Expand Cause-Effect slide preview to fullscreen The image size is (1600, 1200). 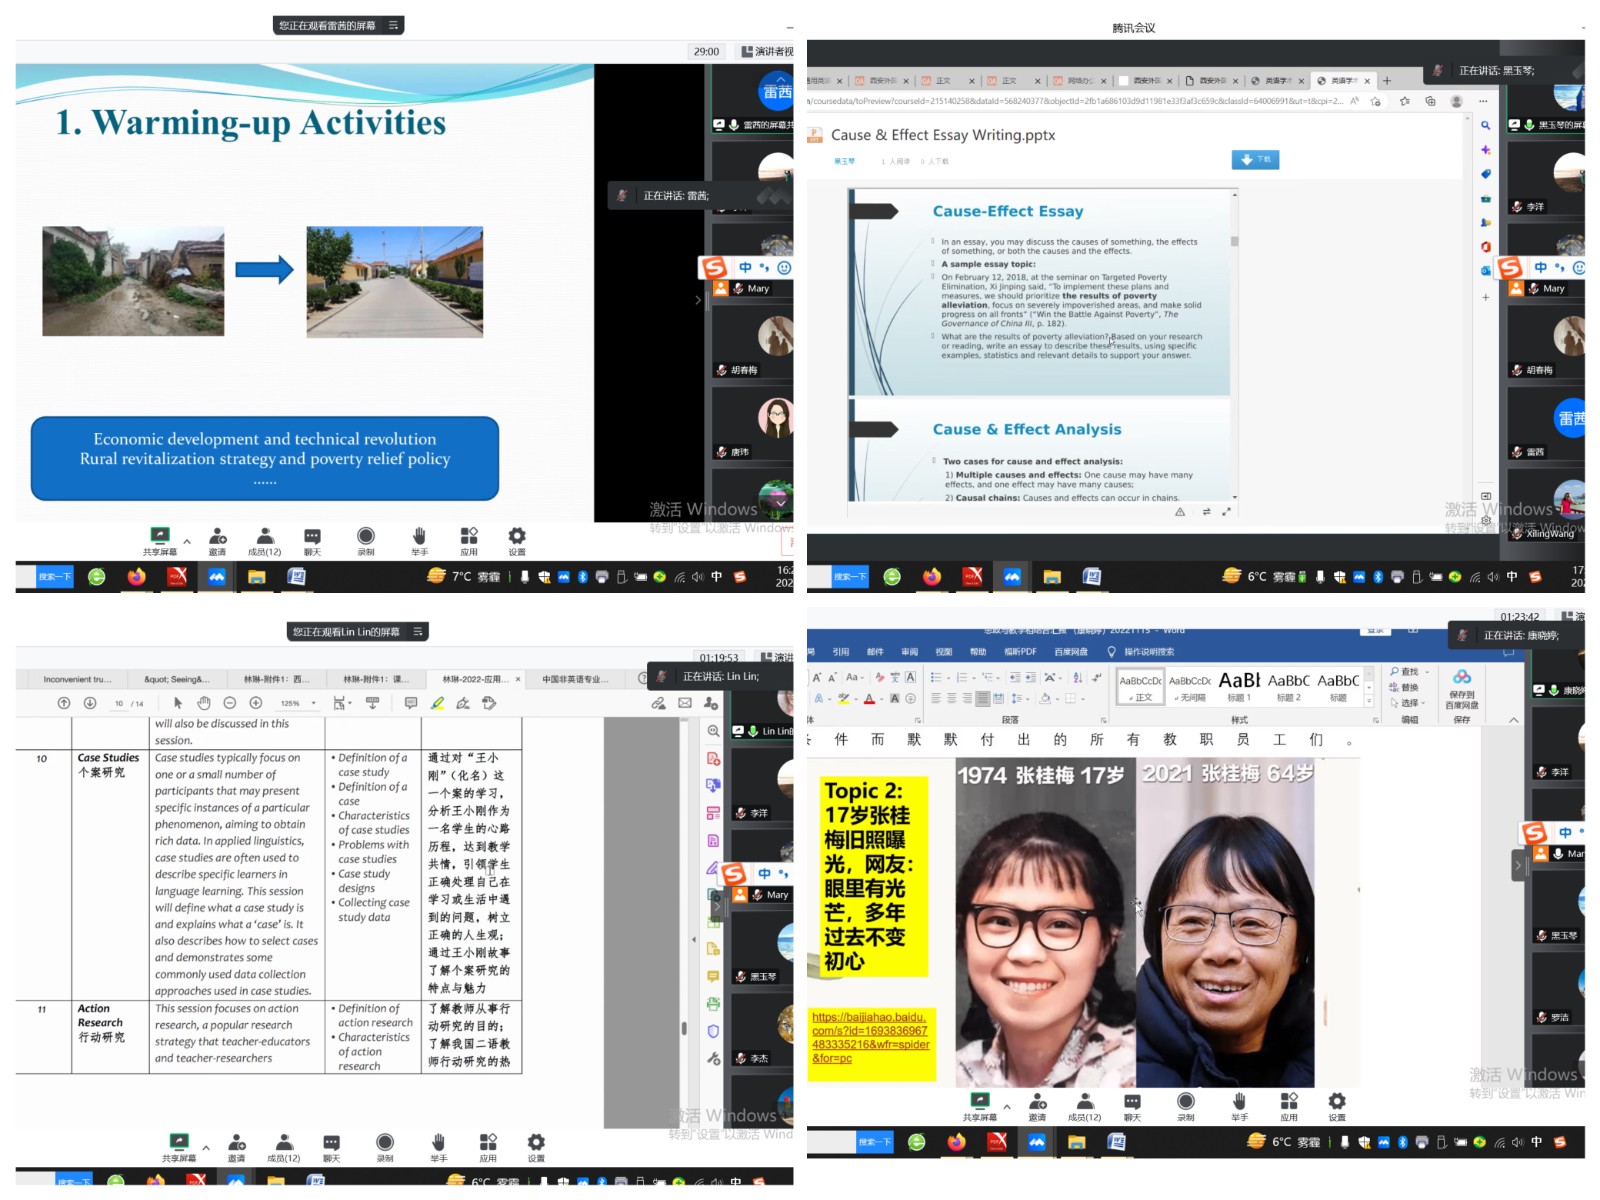(1226, 512)
